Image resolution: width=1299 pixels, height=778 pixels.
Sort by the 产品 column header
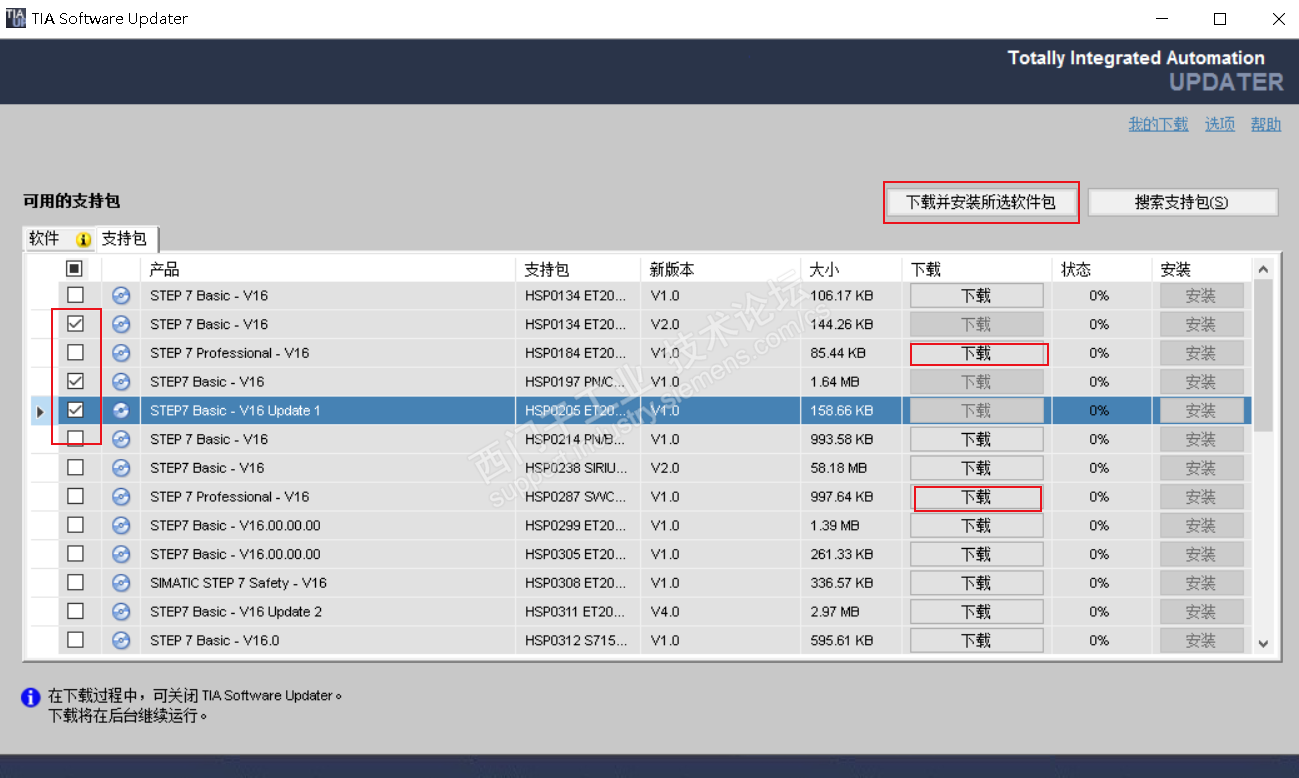(330, 269)
